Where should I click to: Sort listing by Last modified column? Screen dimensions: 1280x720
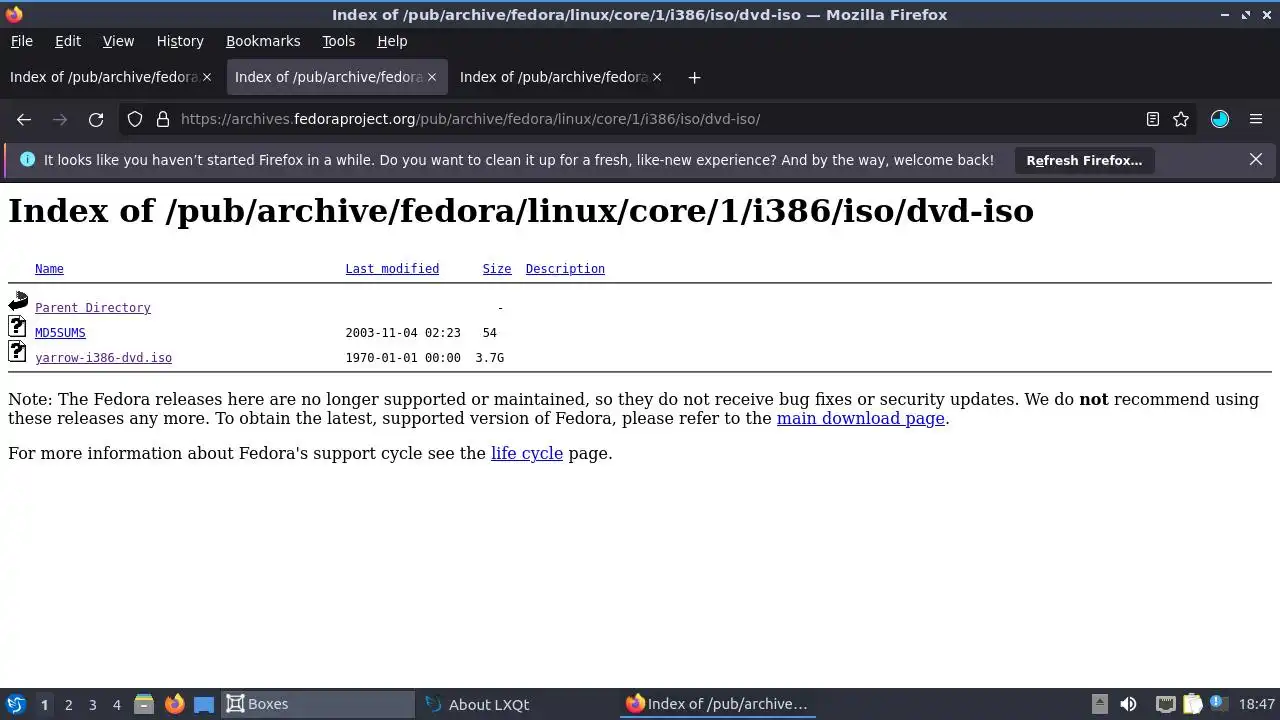click(392, 269)
